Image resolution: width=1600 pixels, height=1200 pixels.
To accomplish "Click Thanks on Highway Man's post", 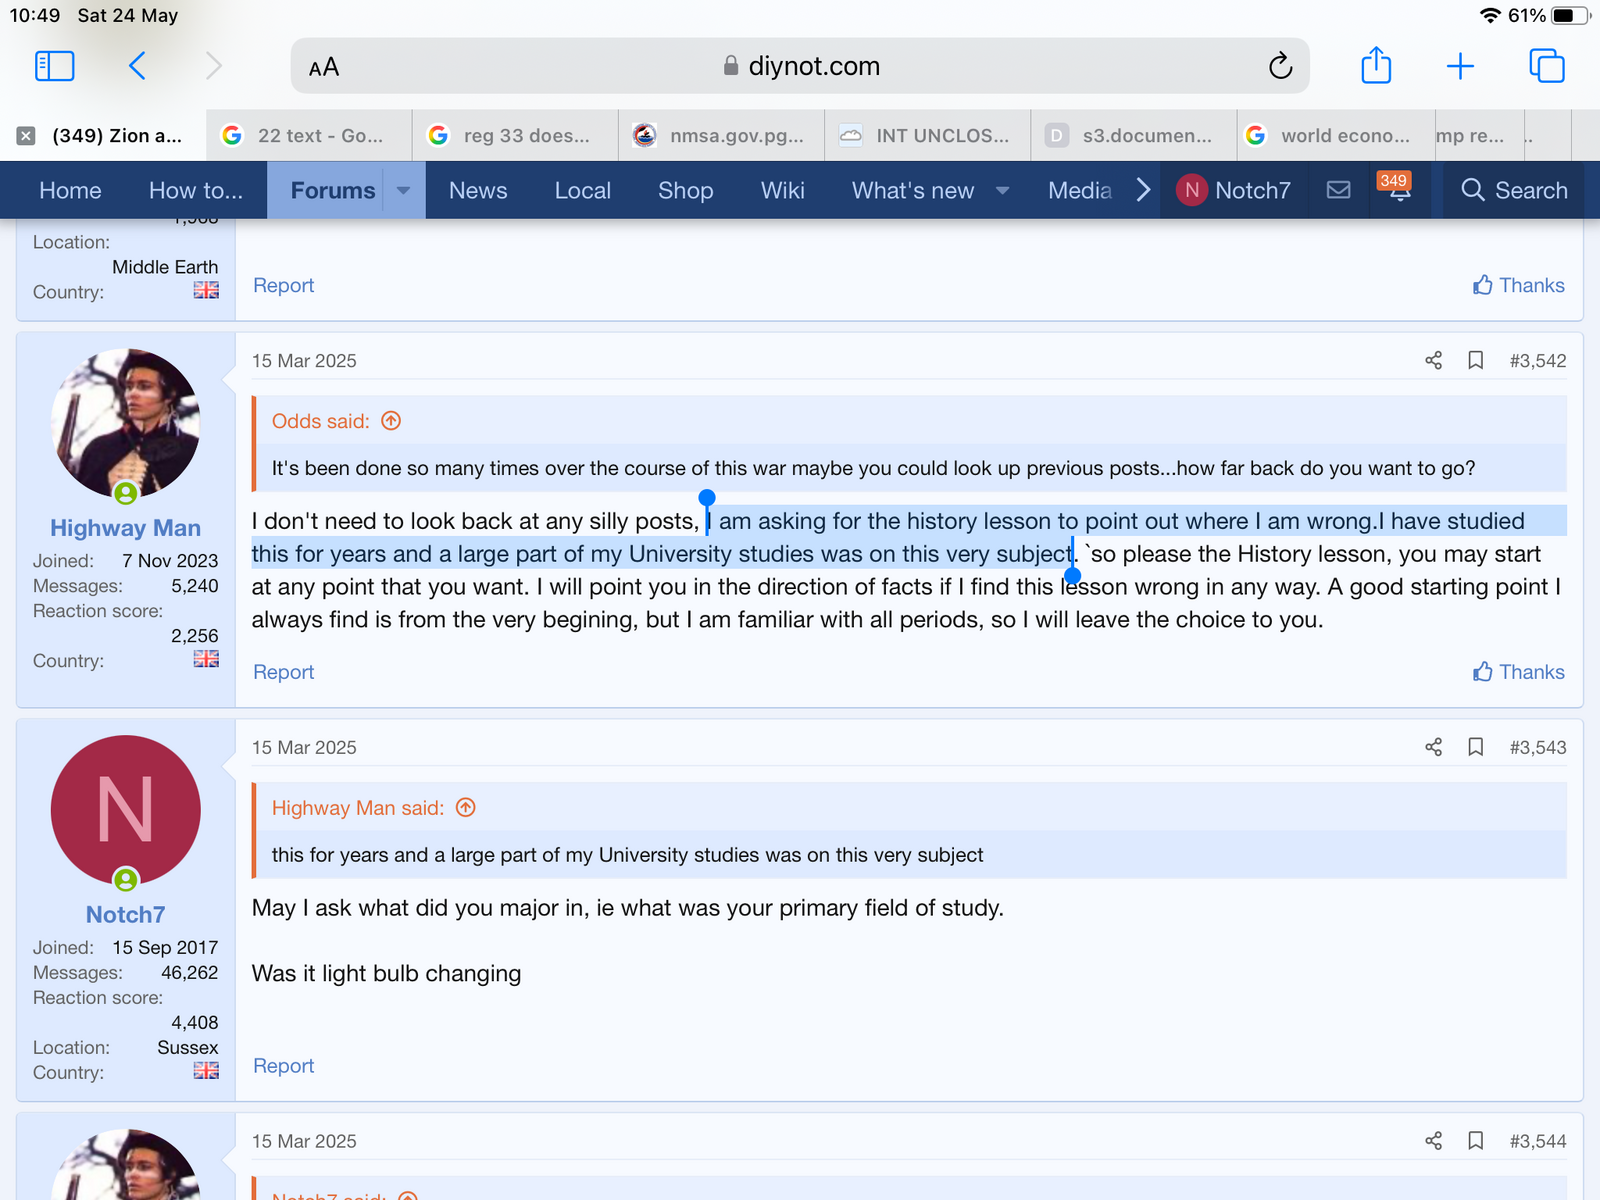I will (1518, 672).
